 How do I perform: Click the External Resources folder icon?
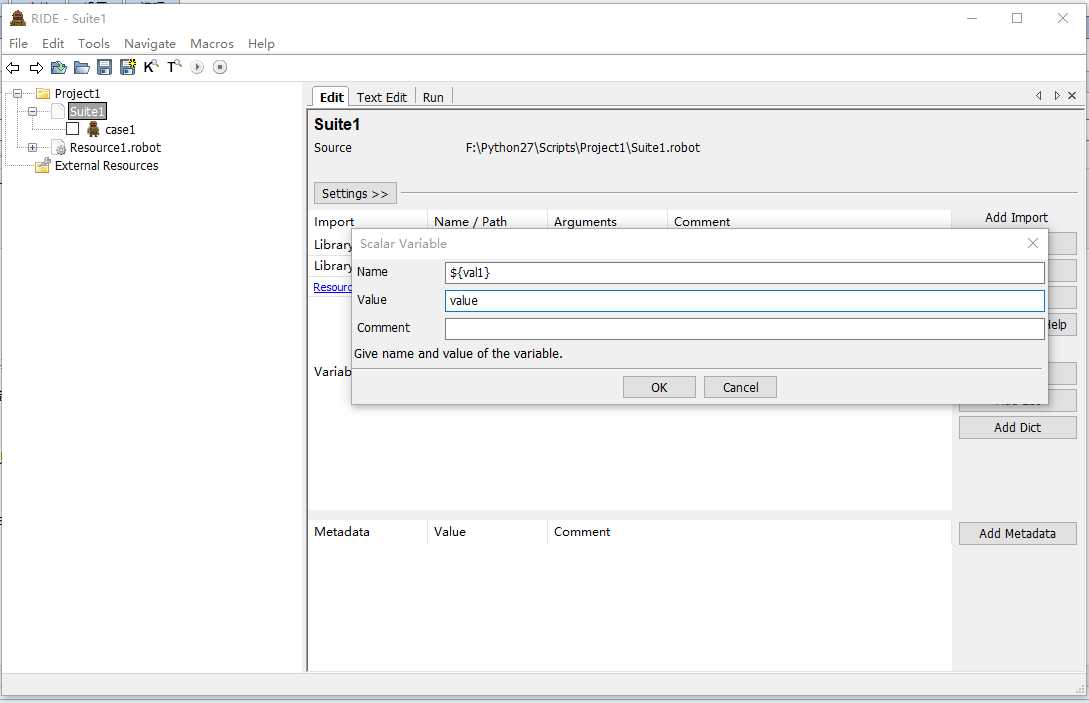[42, 165]
